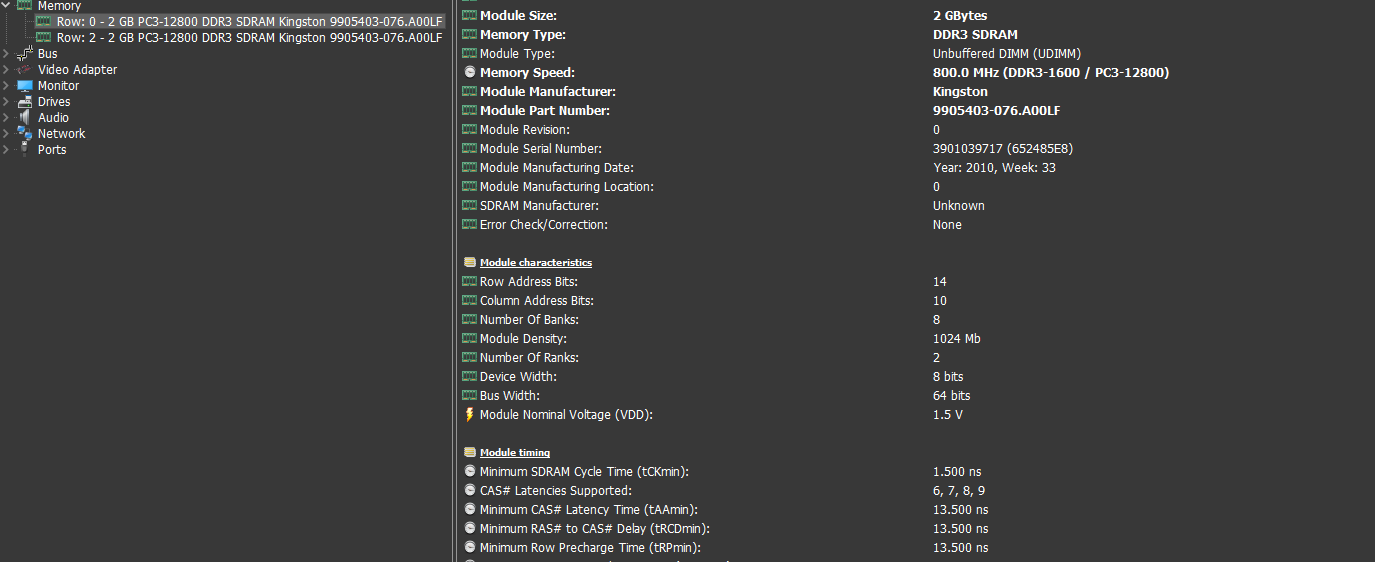Click the Memory chip icon in tree

(x=25, y=6)
